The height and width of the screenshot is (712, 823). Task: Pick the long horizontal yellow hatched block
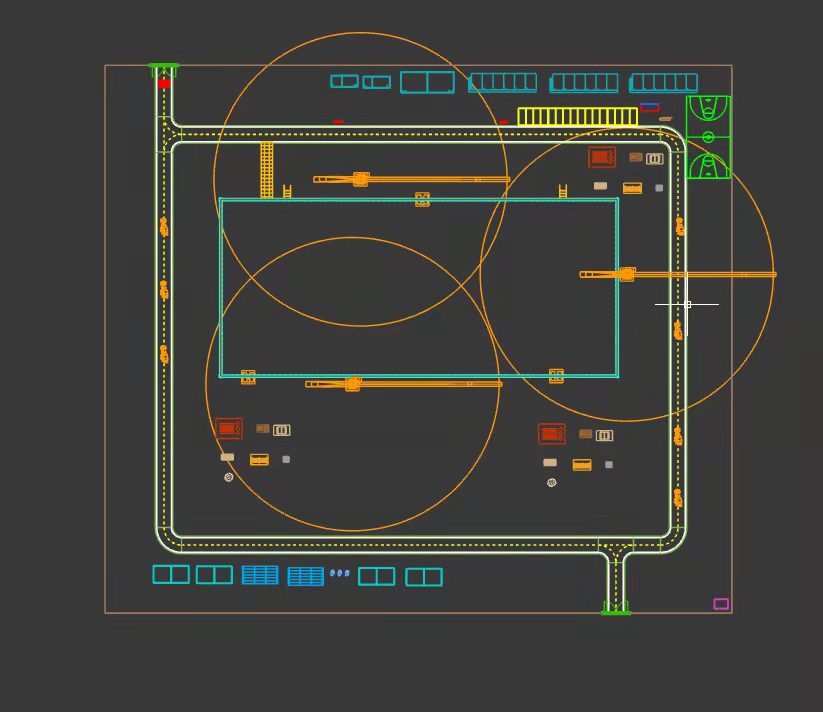coord(577,116)
